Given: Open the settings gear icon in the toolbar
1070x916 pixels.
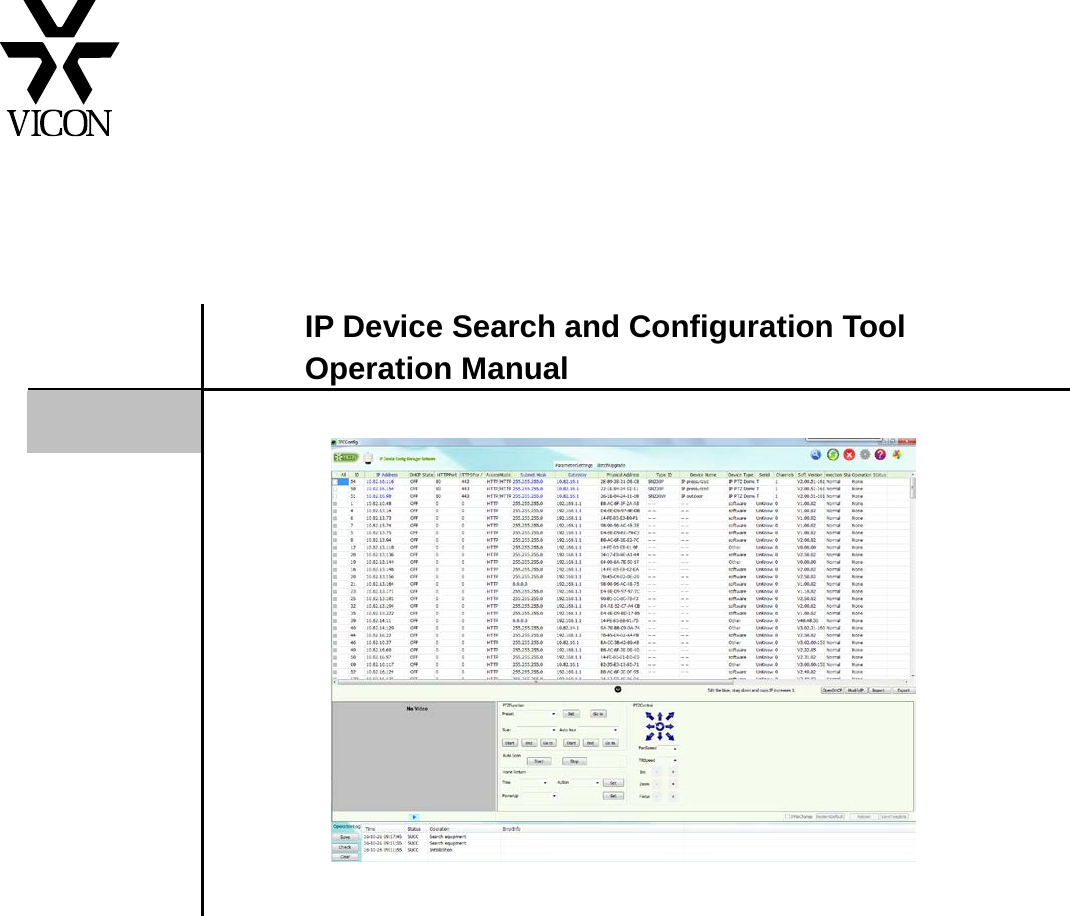Looking at the screenshot, I should [866, 454].
